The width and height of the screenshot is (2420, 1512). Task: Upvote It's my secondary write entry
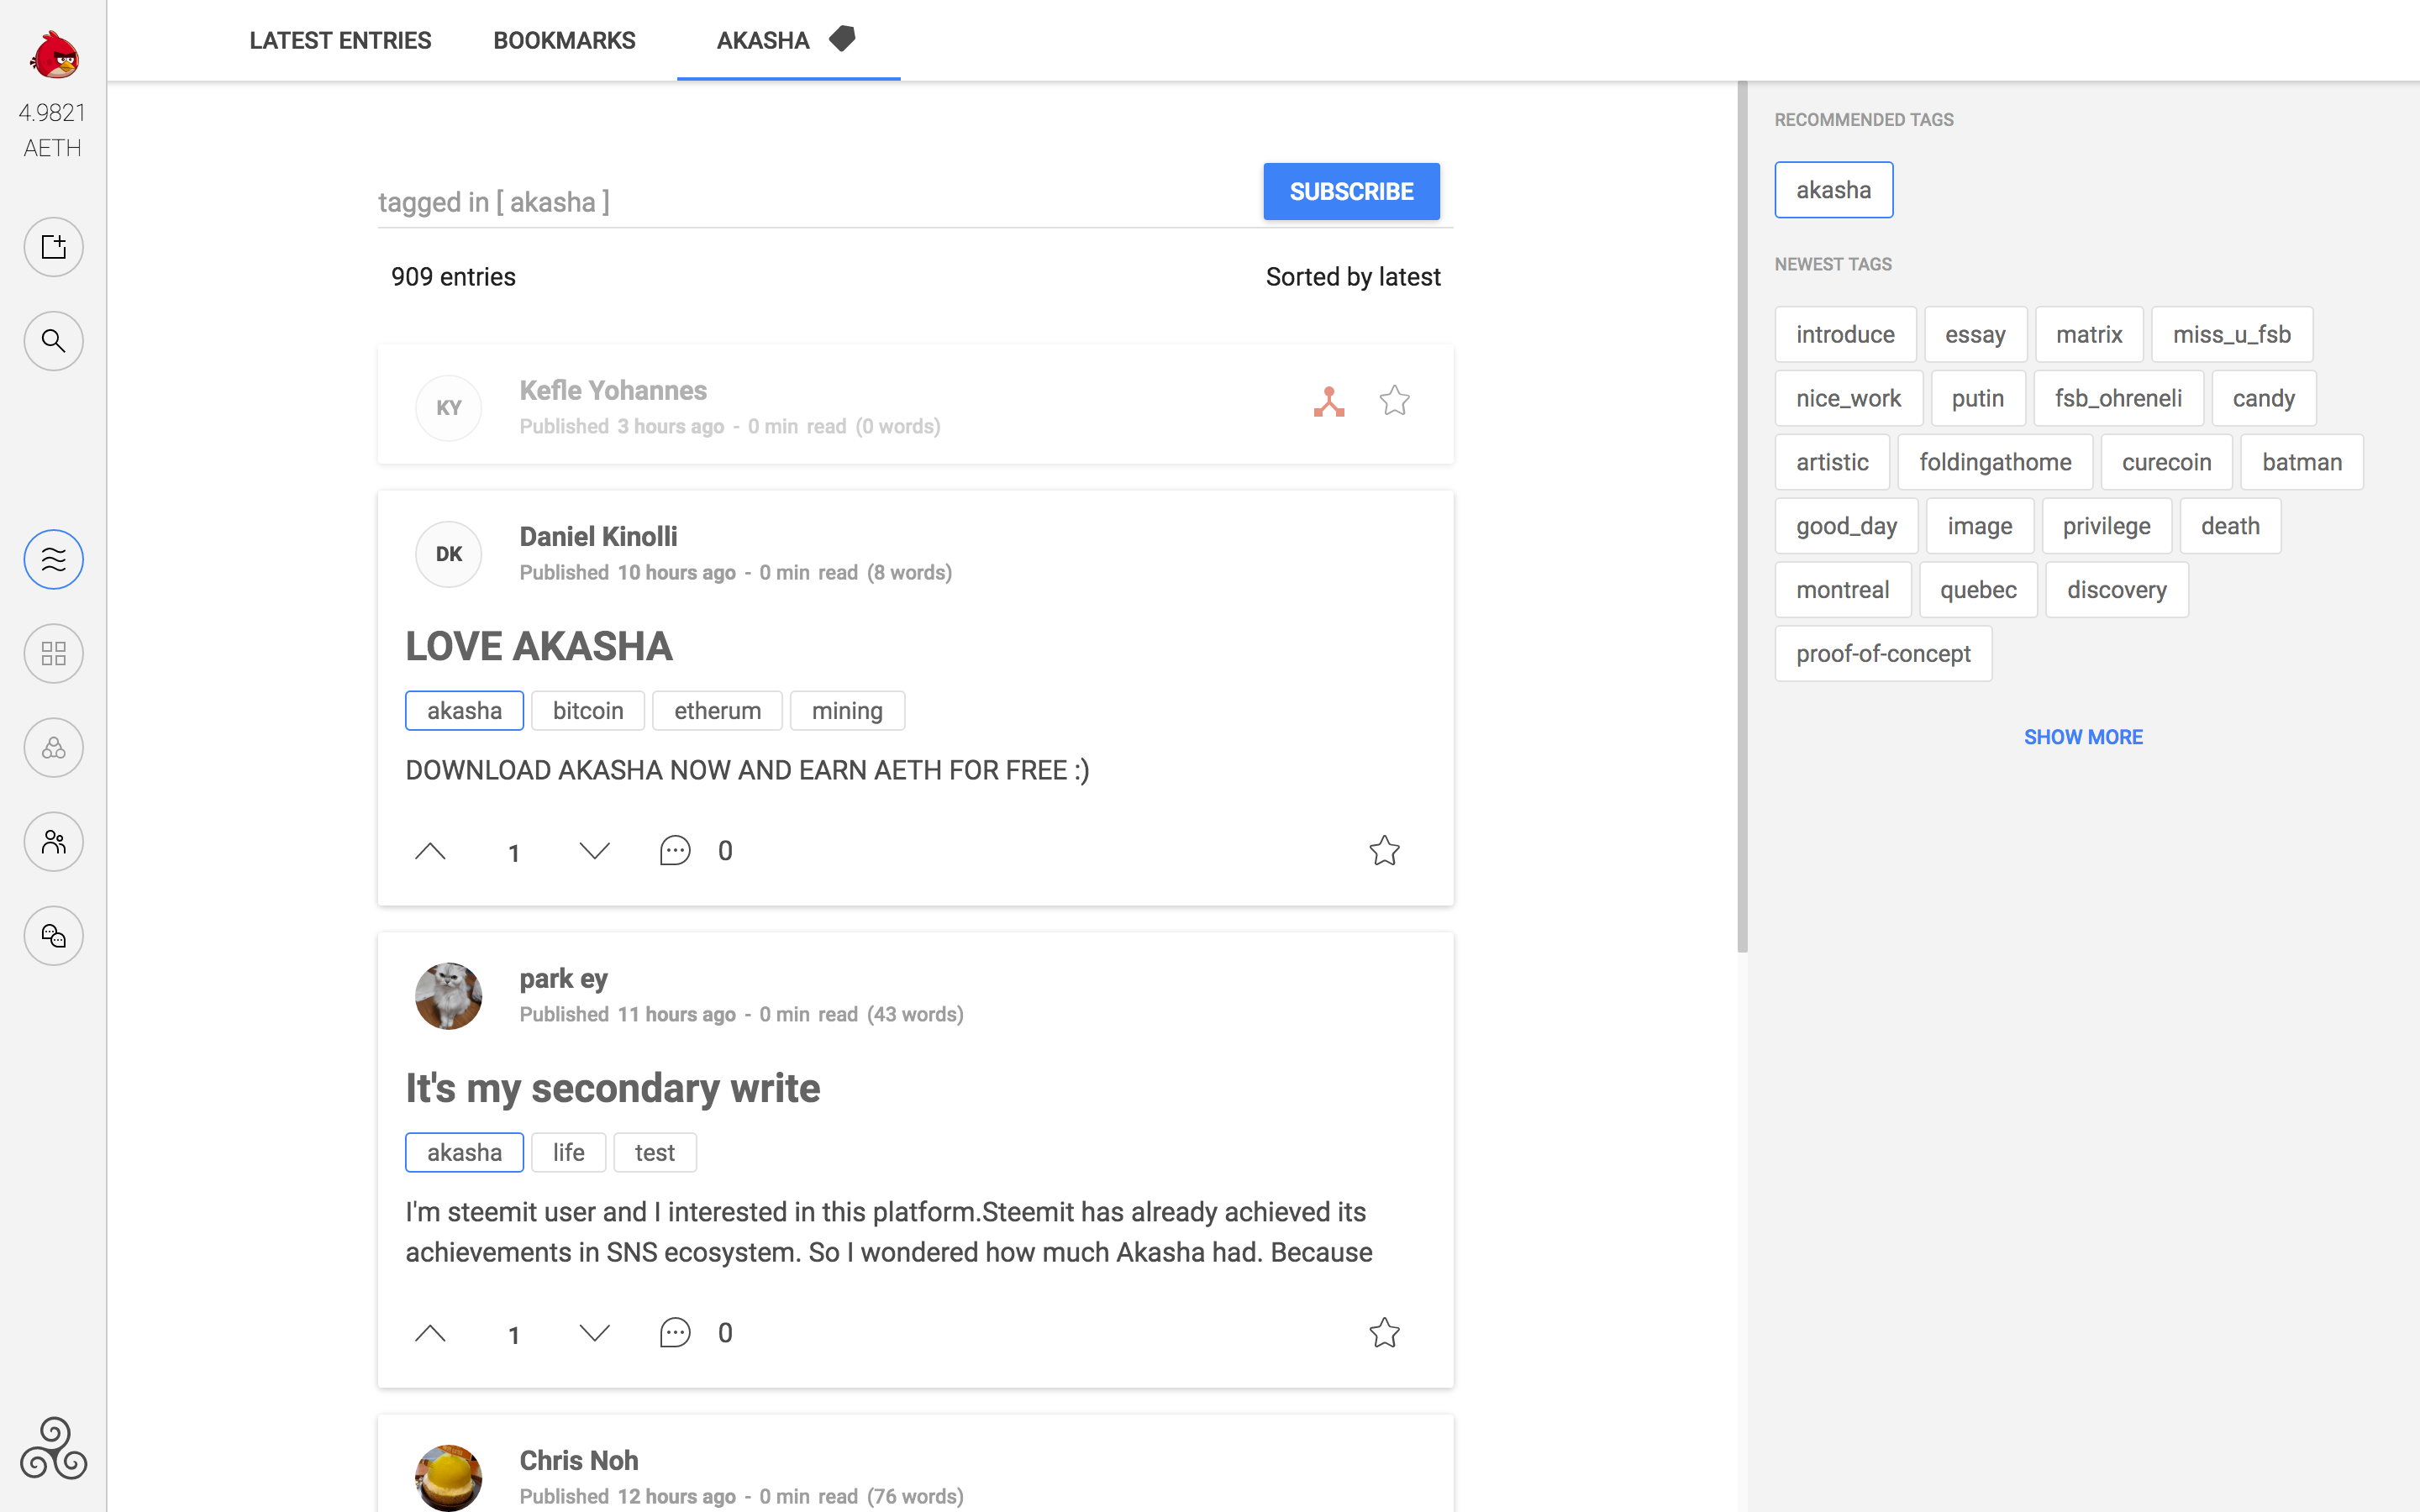(430, 1333)
